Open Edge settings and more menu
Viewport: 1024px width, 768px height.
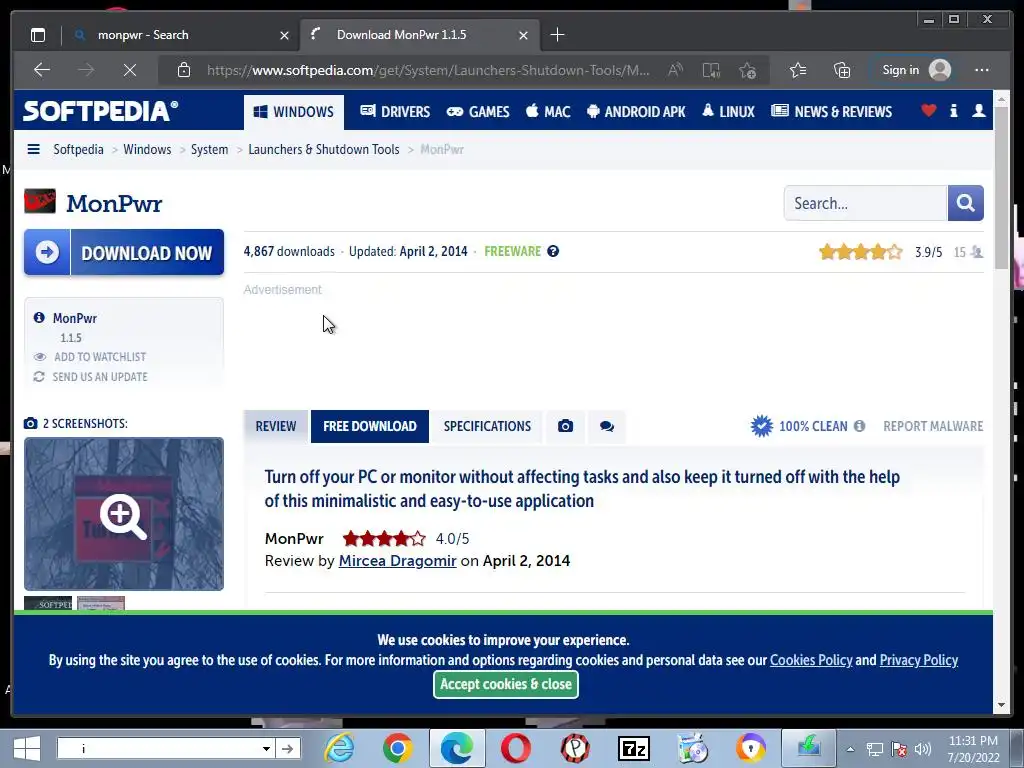pyautogui.click(x=982, y=70)
